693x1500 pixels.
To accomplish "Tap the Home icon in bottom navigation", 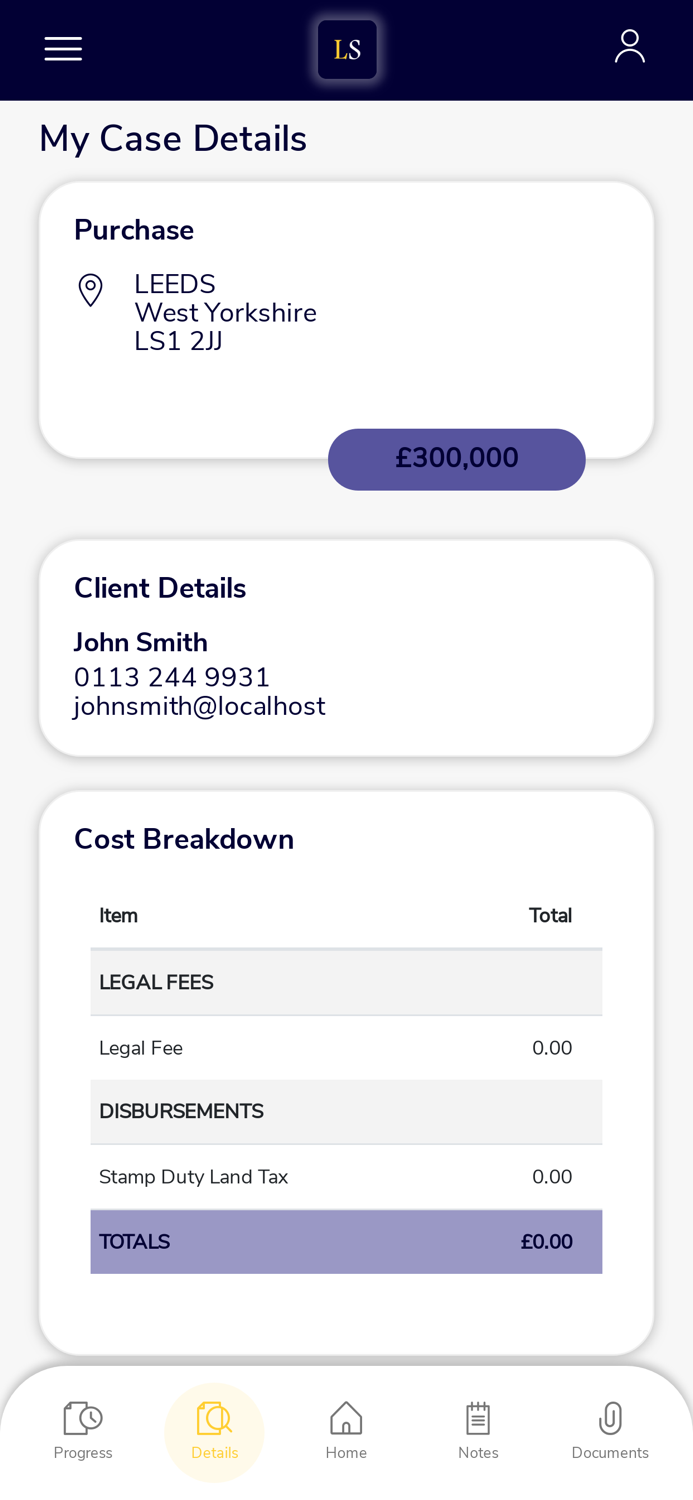I will (346, 1417).
